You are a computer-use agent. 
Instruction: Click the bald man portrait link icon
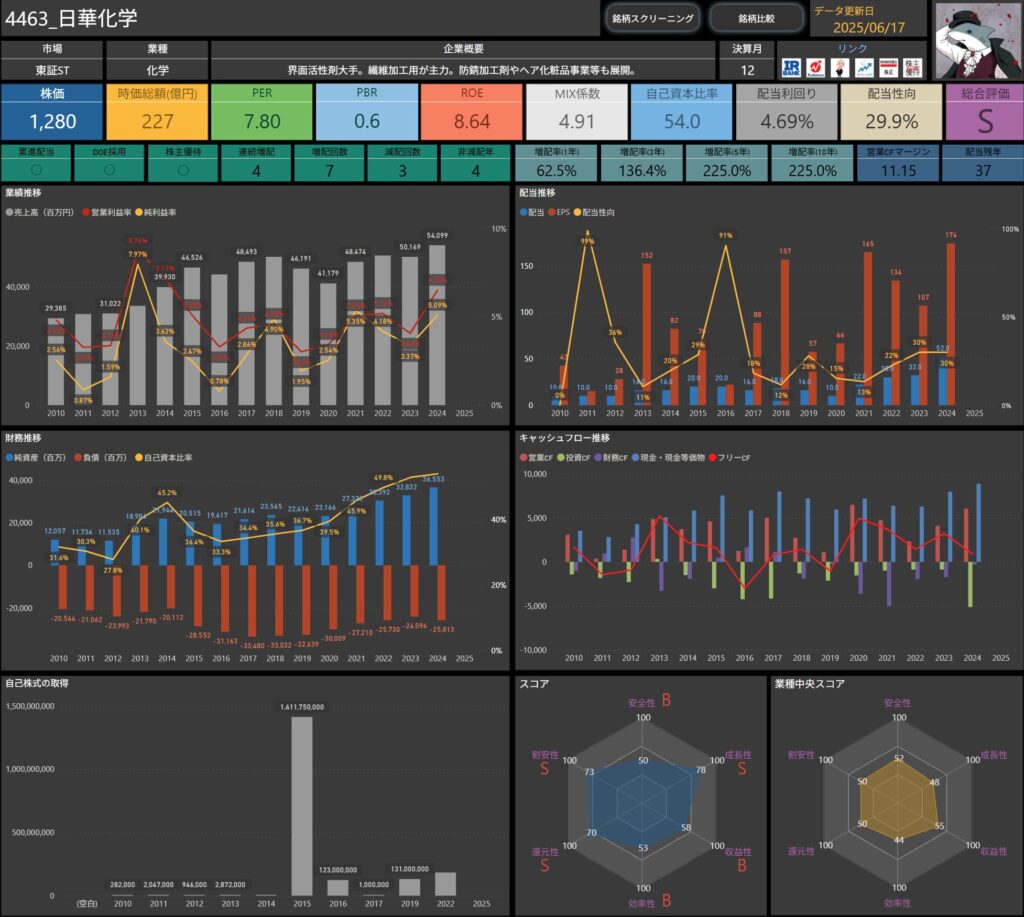[840, 68]
